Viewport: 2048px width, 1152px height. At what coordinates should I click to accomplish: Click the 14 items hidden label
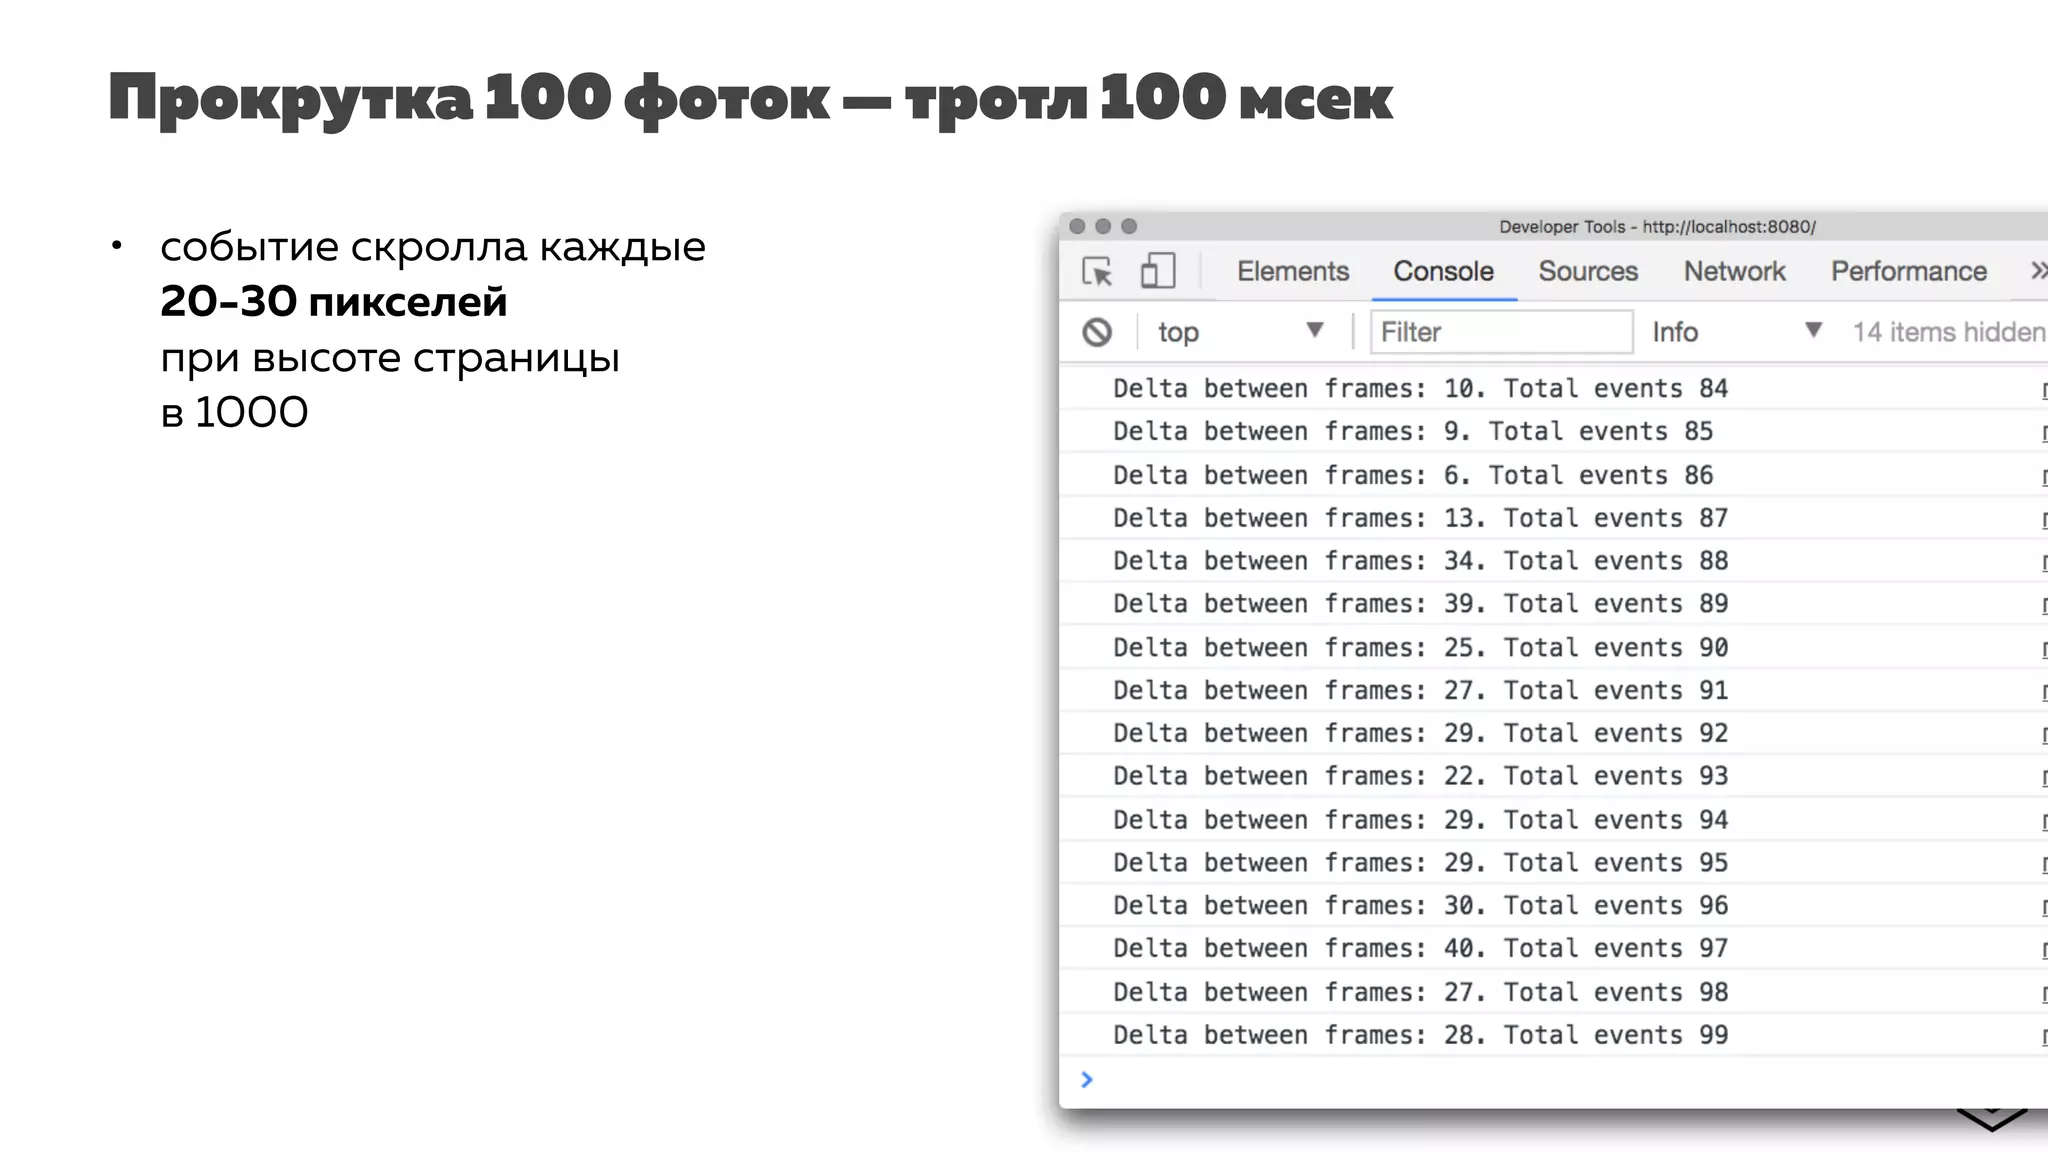click(1948, 332)
